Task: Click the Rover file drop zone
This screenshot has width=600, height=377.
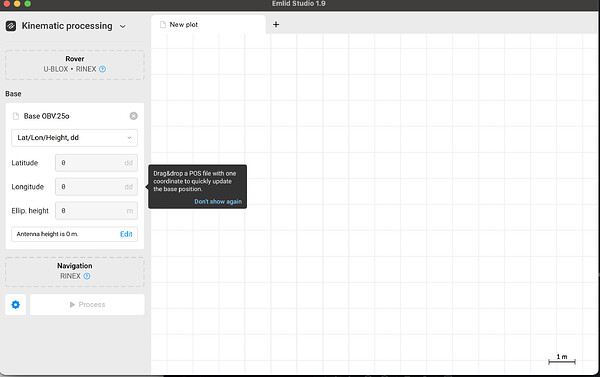Action: click(75, 65)
